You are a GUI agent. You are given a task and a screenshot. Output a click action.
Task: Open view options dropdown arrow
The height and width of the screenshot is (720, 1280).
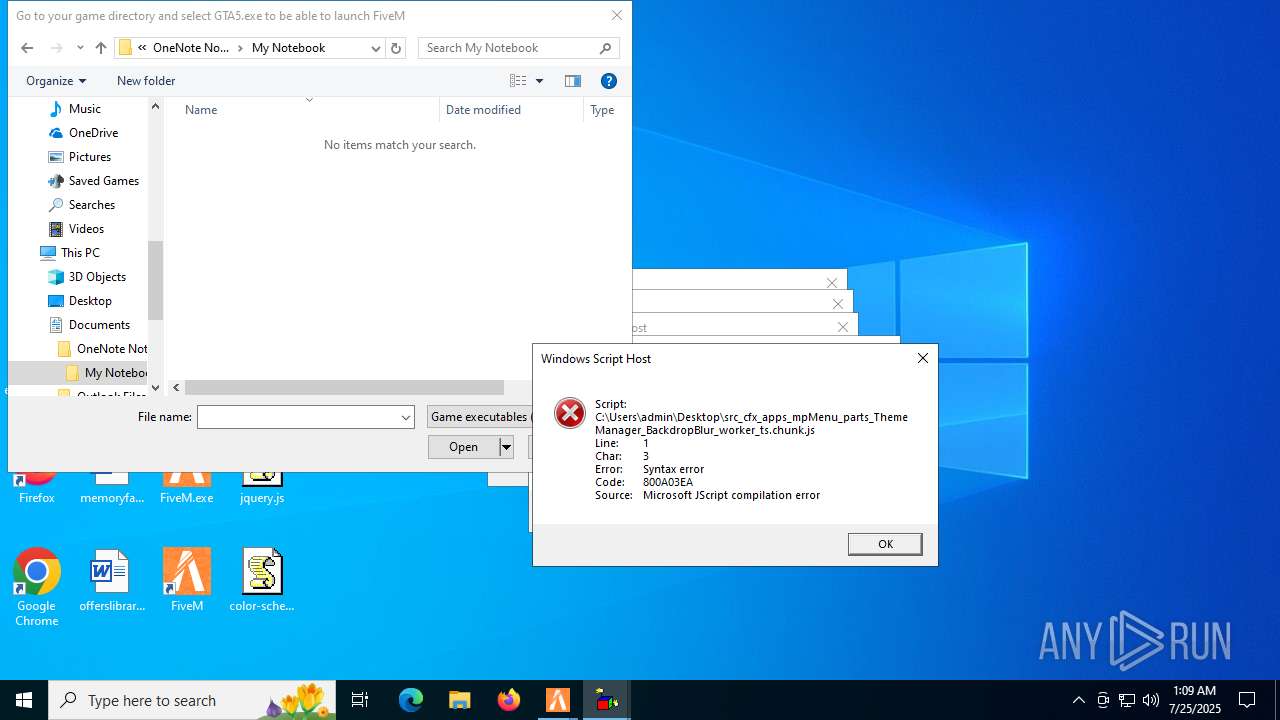[x=539, y=81]
